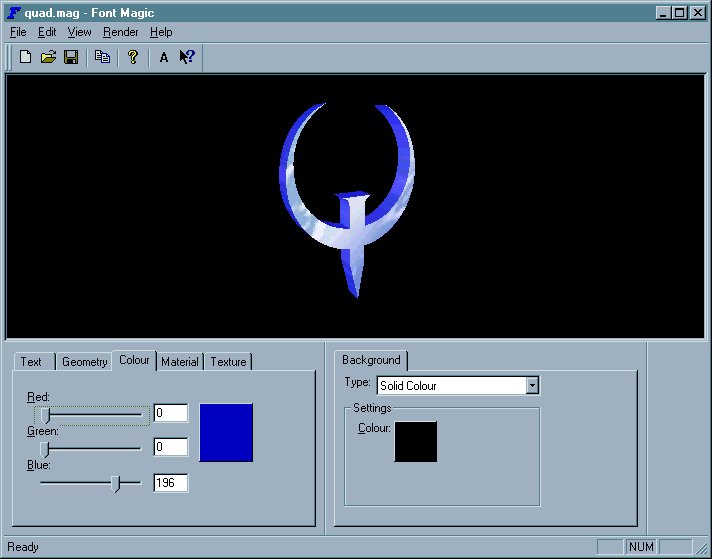Click the NUM status bar indicator
The height and width of the screenshot is (559, 712).
[x=641, y=547]
